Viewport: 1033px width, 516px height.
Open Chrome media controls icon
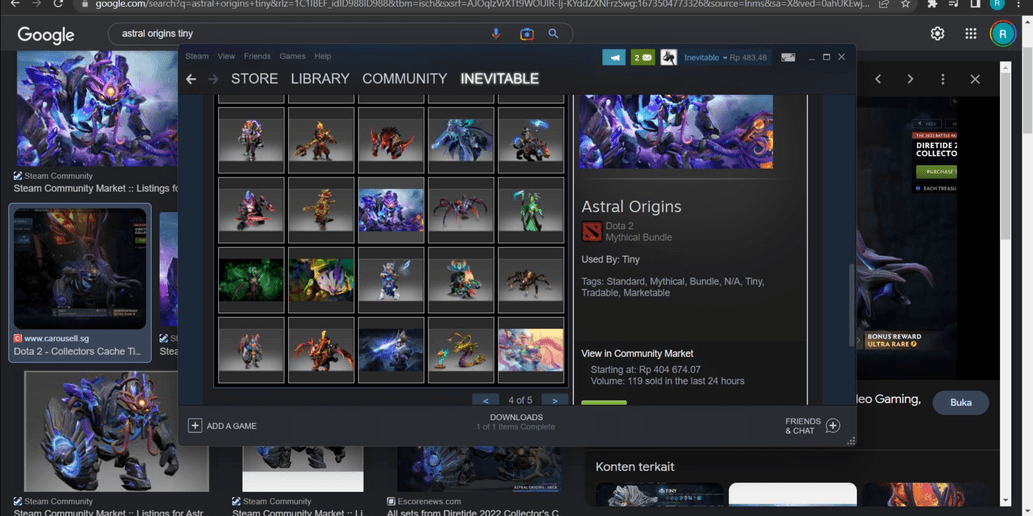tap(953, 4)
